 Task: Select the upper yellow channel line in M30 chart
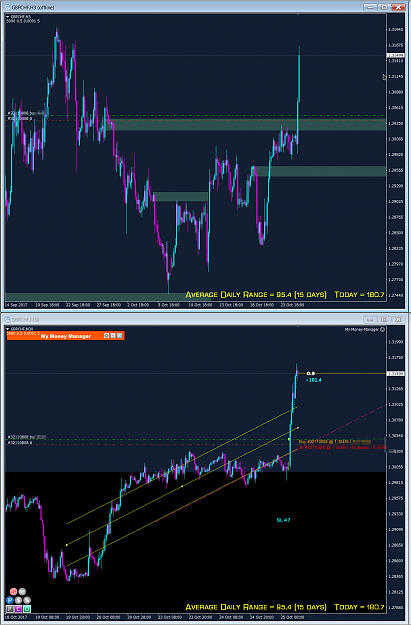point(181,466)
